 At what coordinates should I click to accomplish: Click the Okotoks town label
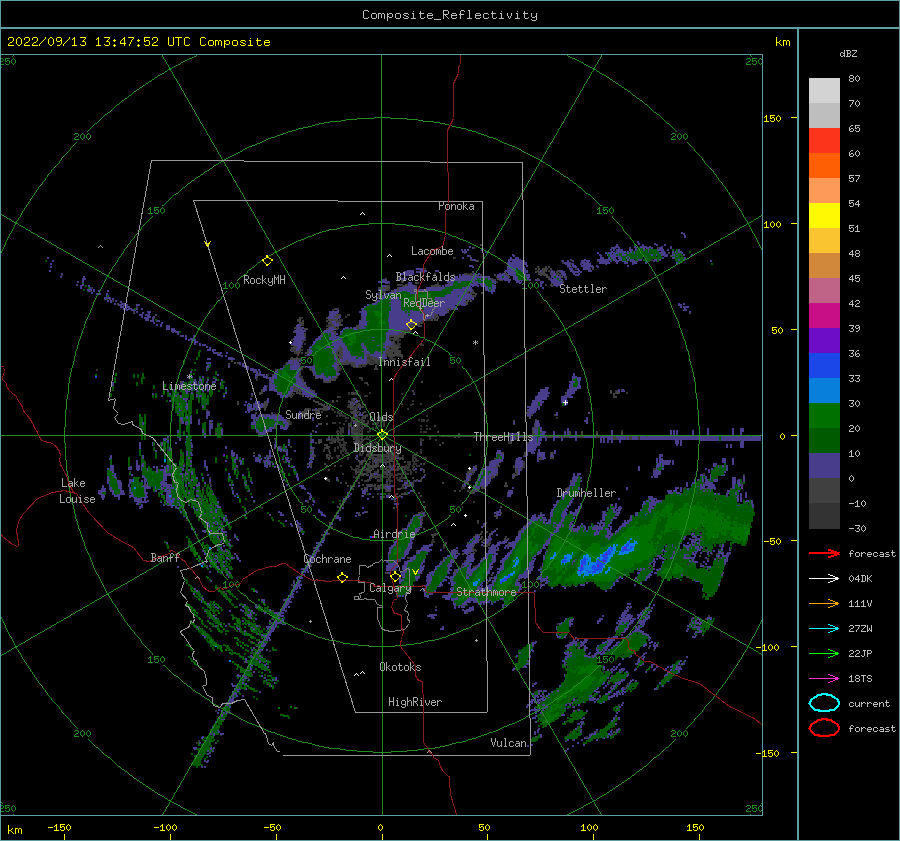pos(400,667)
